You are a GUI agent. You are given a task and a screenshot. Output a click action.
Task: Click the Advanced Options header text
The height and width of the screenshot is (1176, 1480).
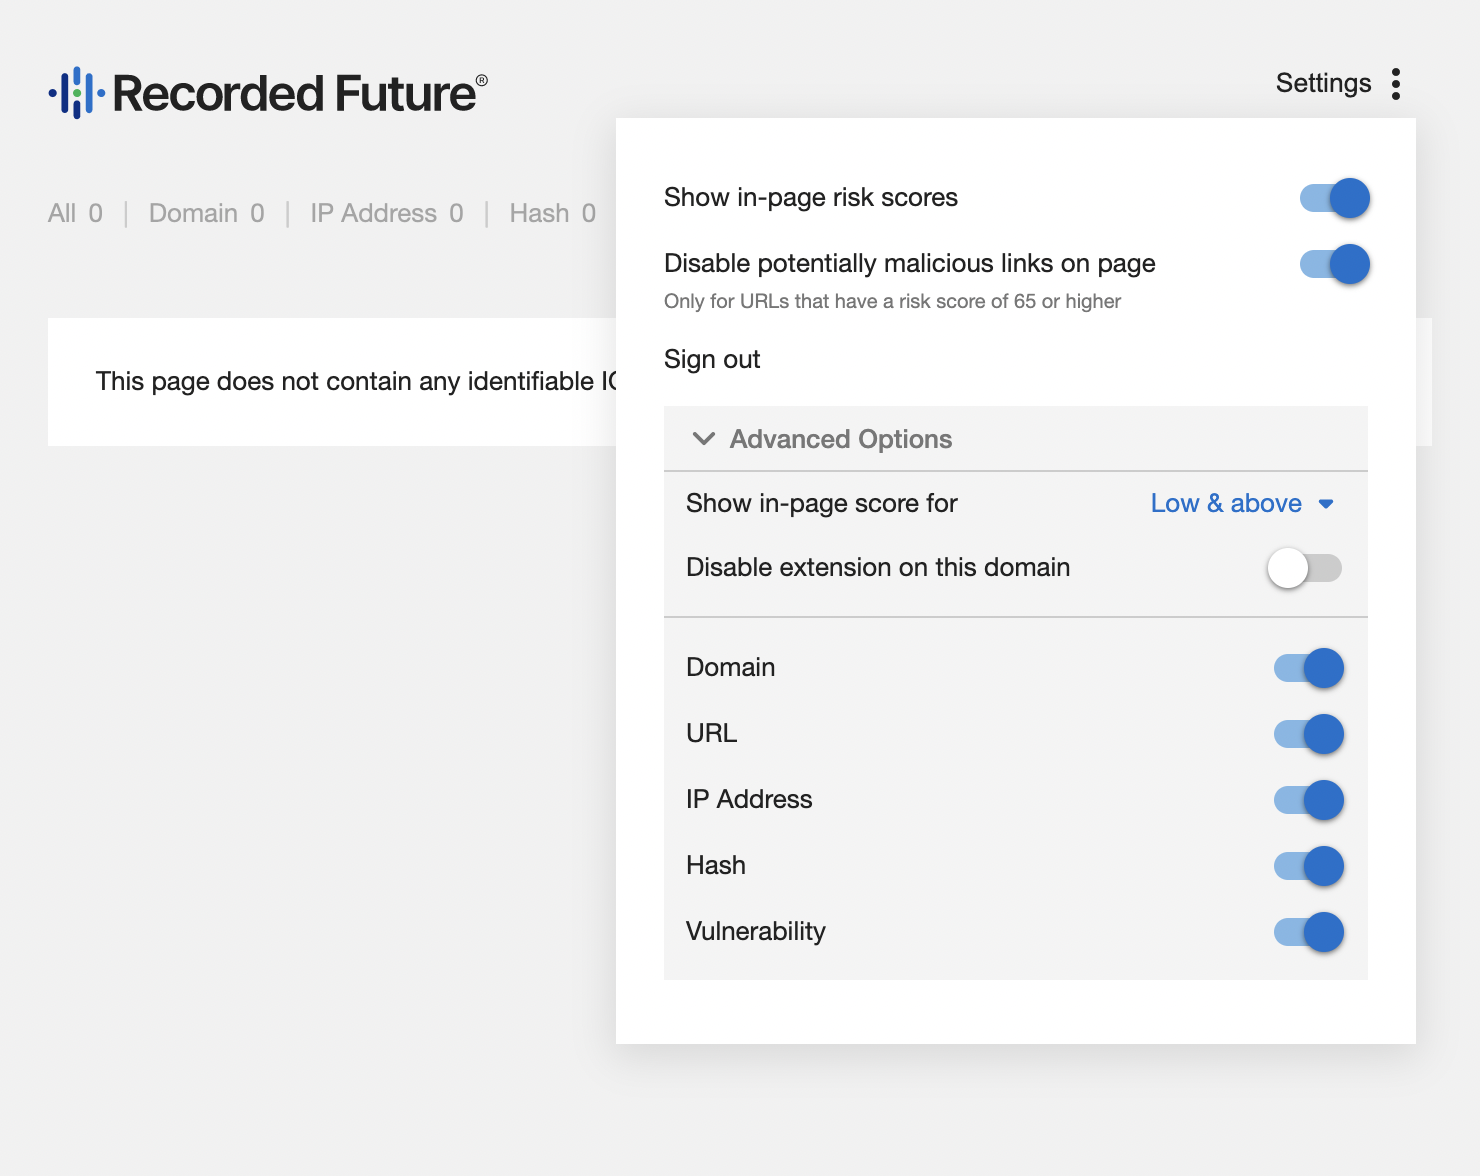(x=840, y=439)
